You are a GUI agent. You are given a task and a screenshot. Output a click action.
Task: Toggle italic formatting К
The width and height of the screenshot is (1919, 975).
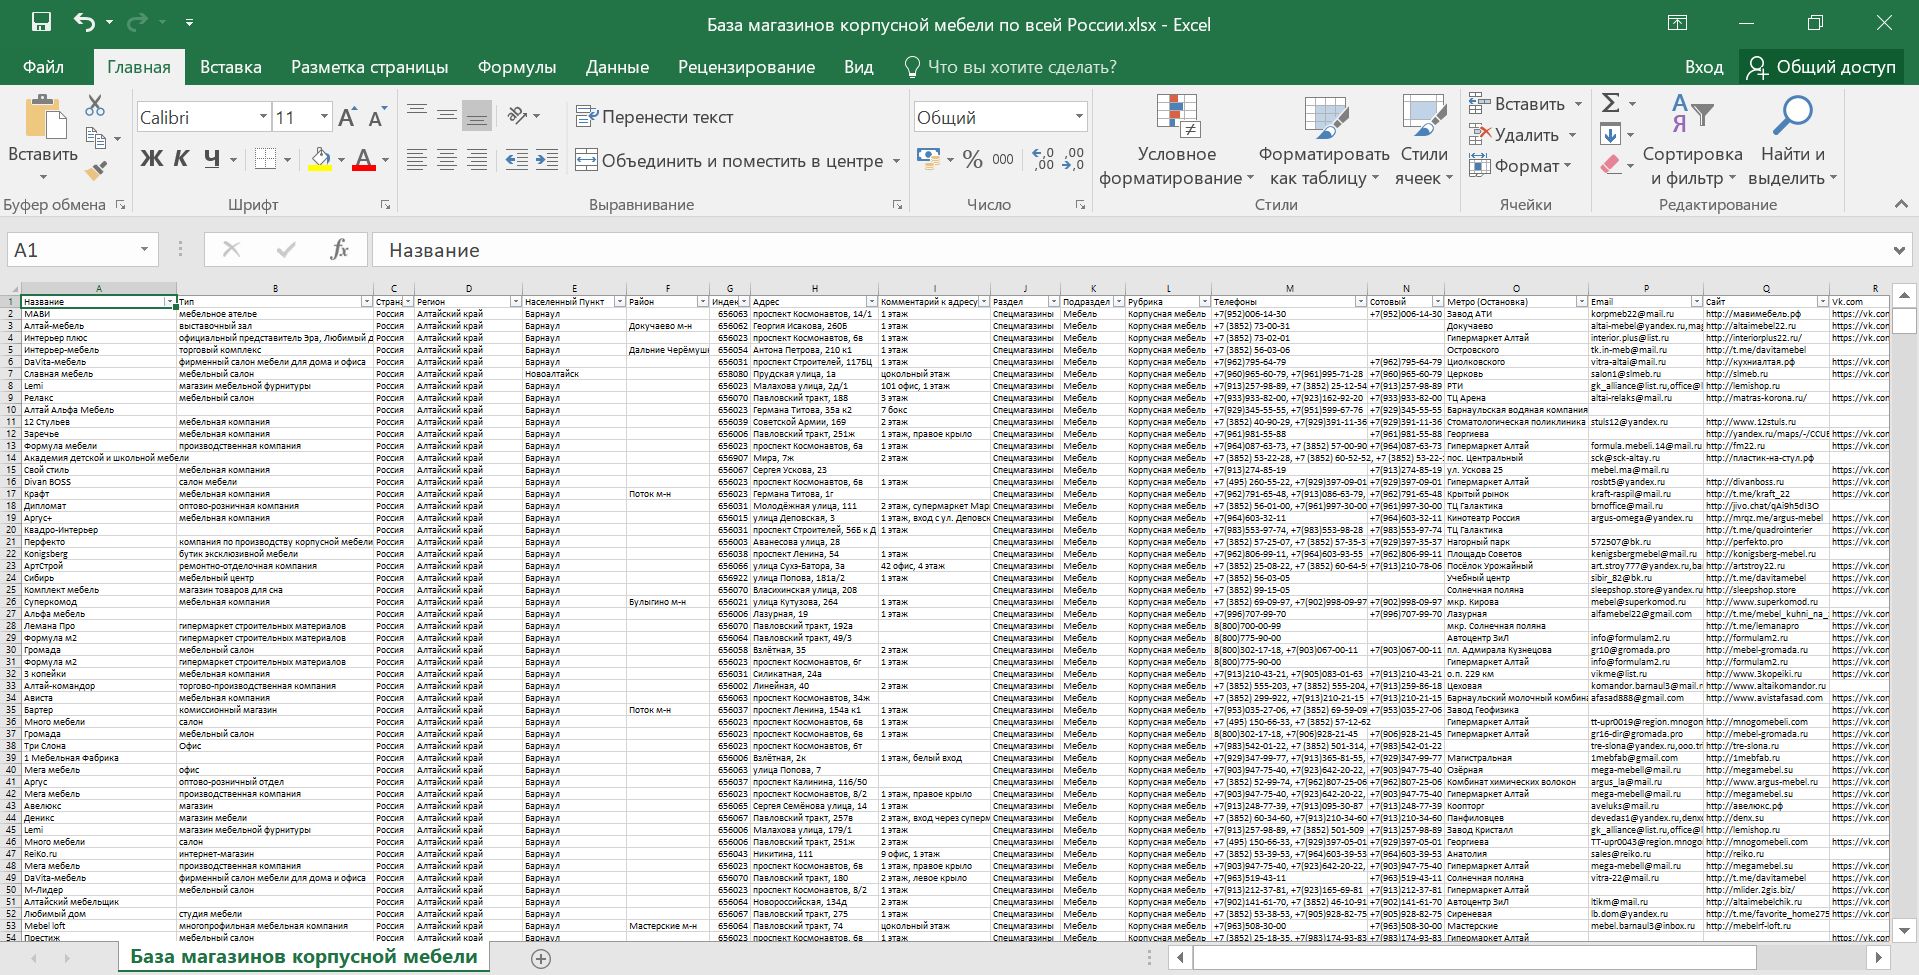[181, 159]
